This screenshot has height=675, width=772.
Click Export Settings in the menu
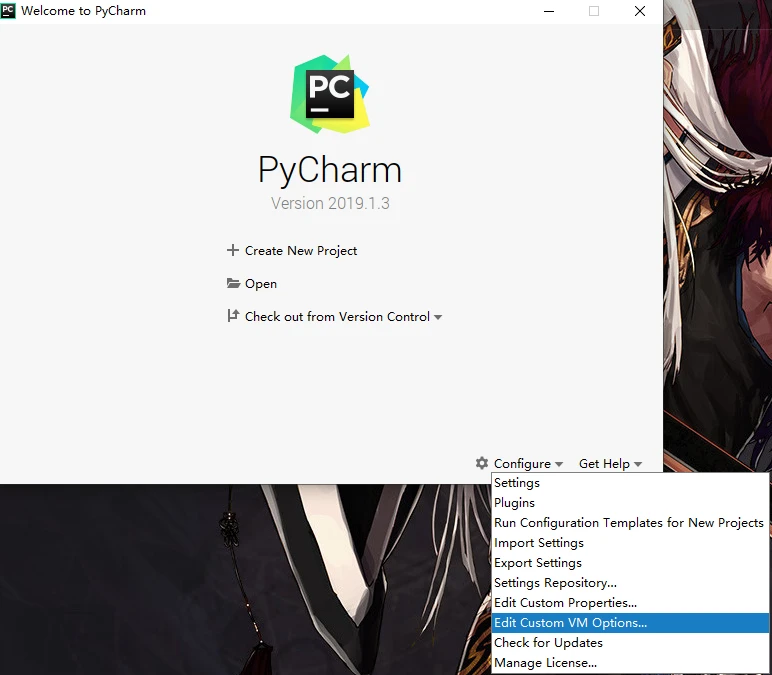(538, 563)
